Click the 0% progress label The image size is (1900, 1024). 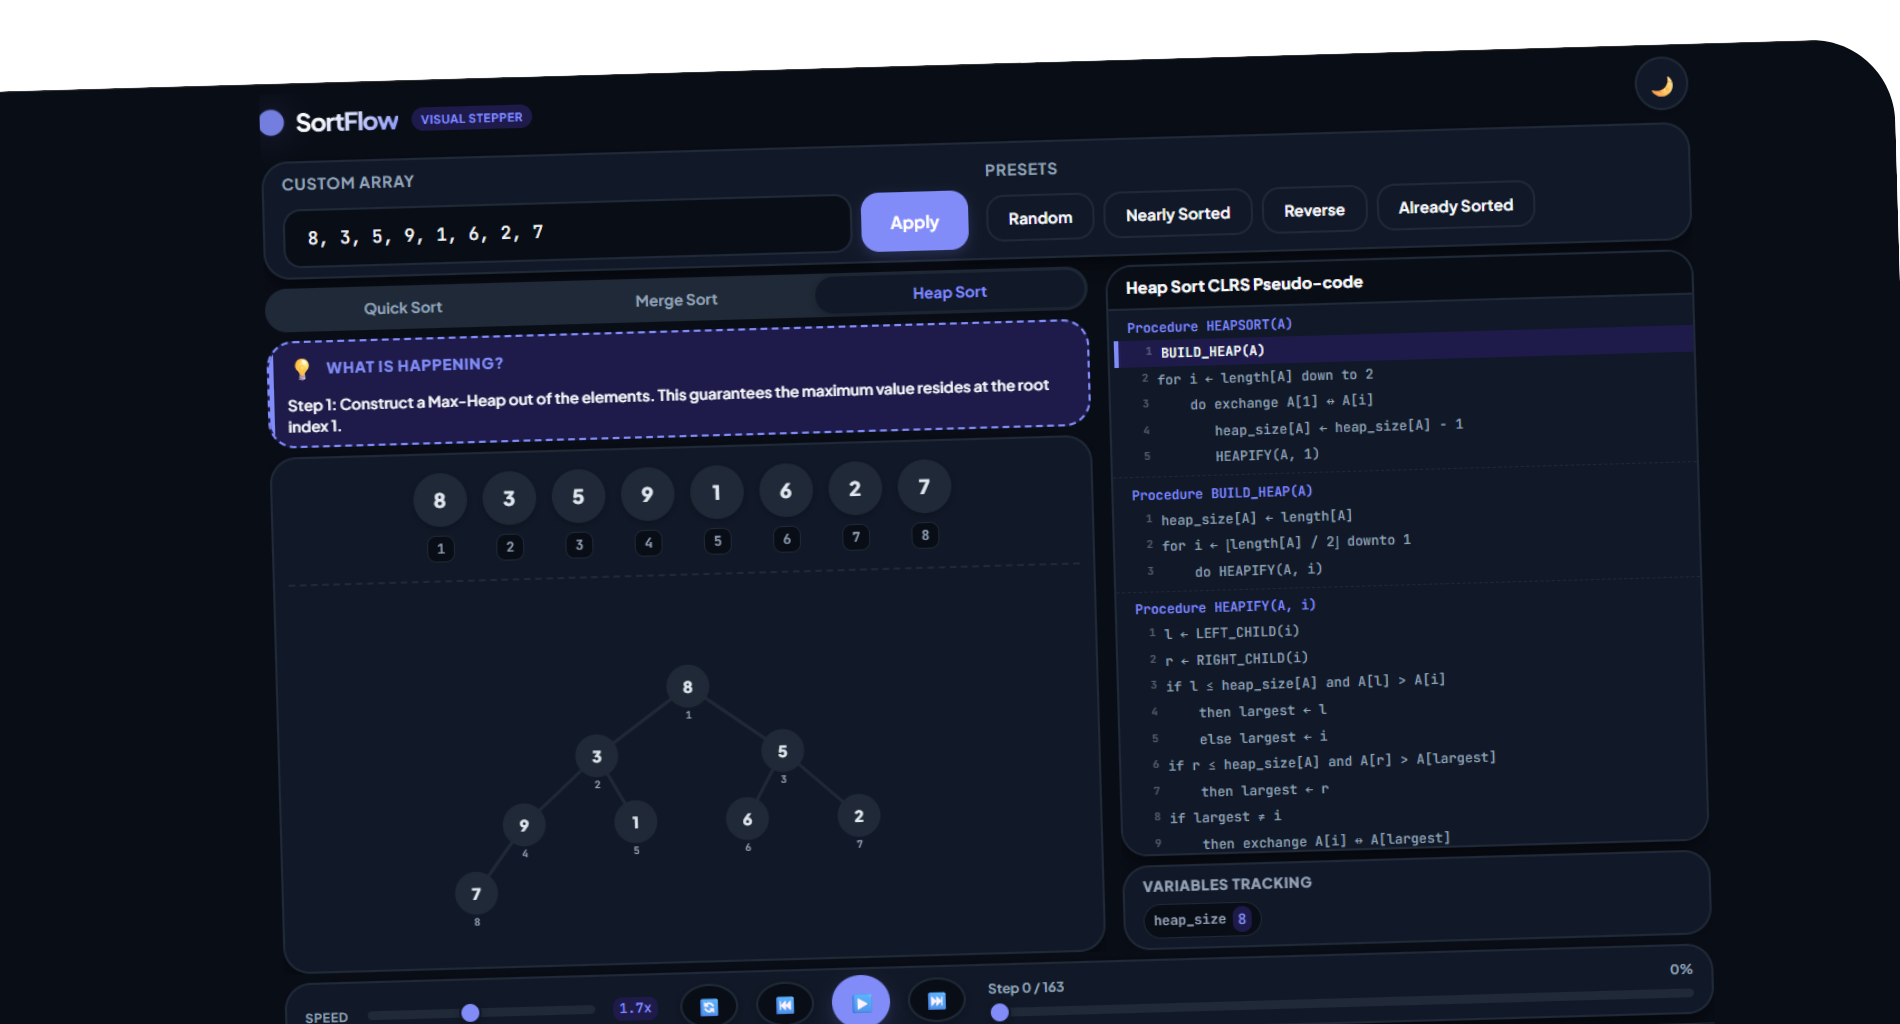click(1681, 969)
